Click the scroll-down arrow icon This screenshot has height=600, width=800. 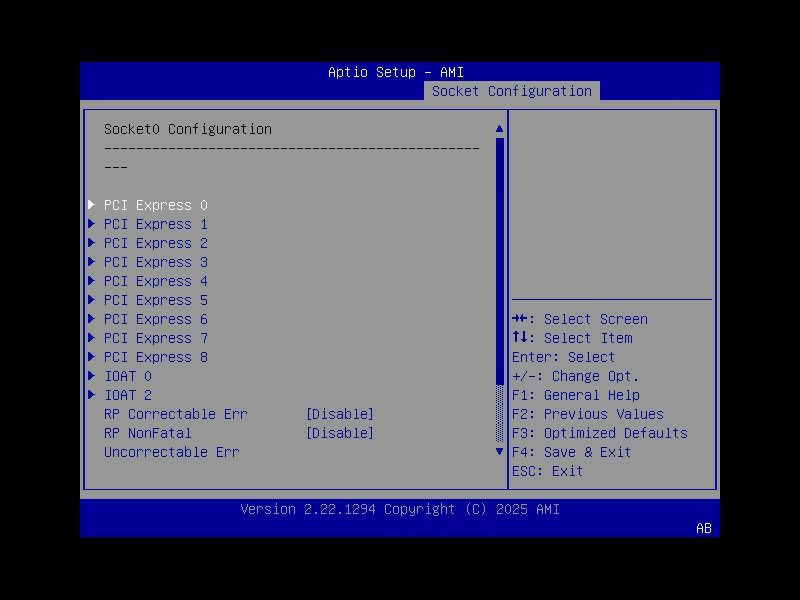499,452
